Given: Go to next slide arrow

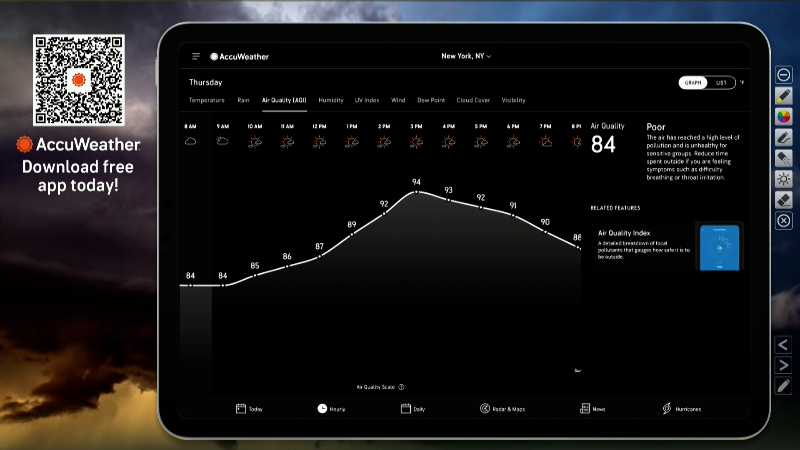Looking at the screenshot, I should [783, 365].
